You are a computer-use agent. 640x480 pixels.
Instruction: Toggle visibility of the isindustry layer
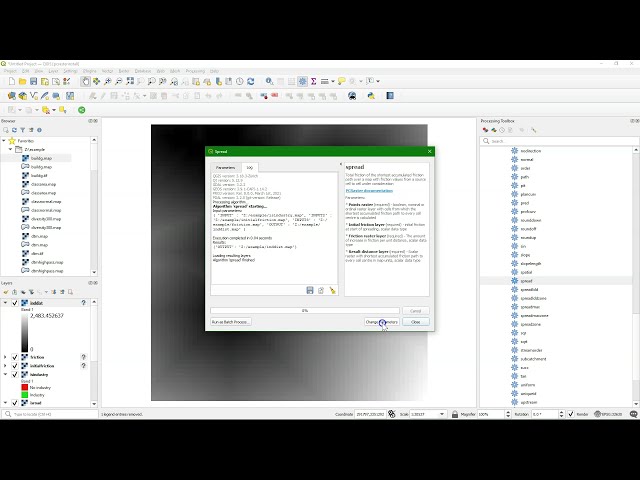(15, 374)
